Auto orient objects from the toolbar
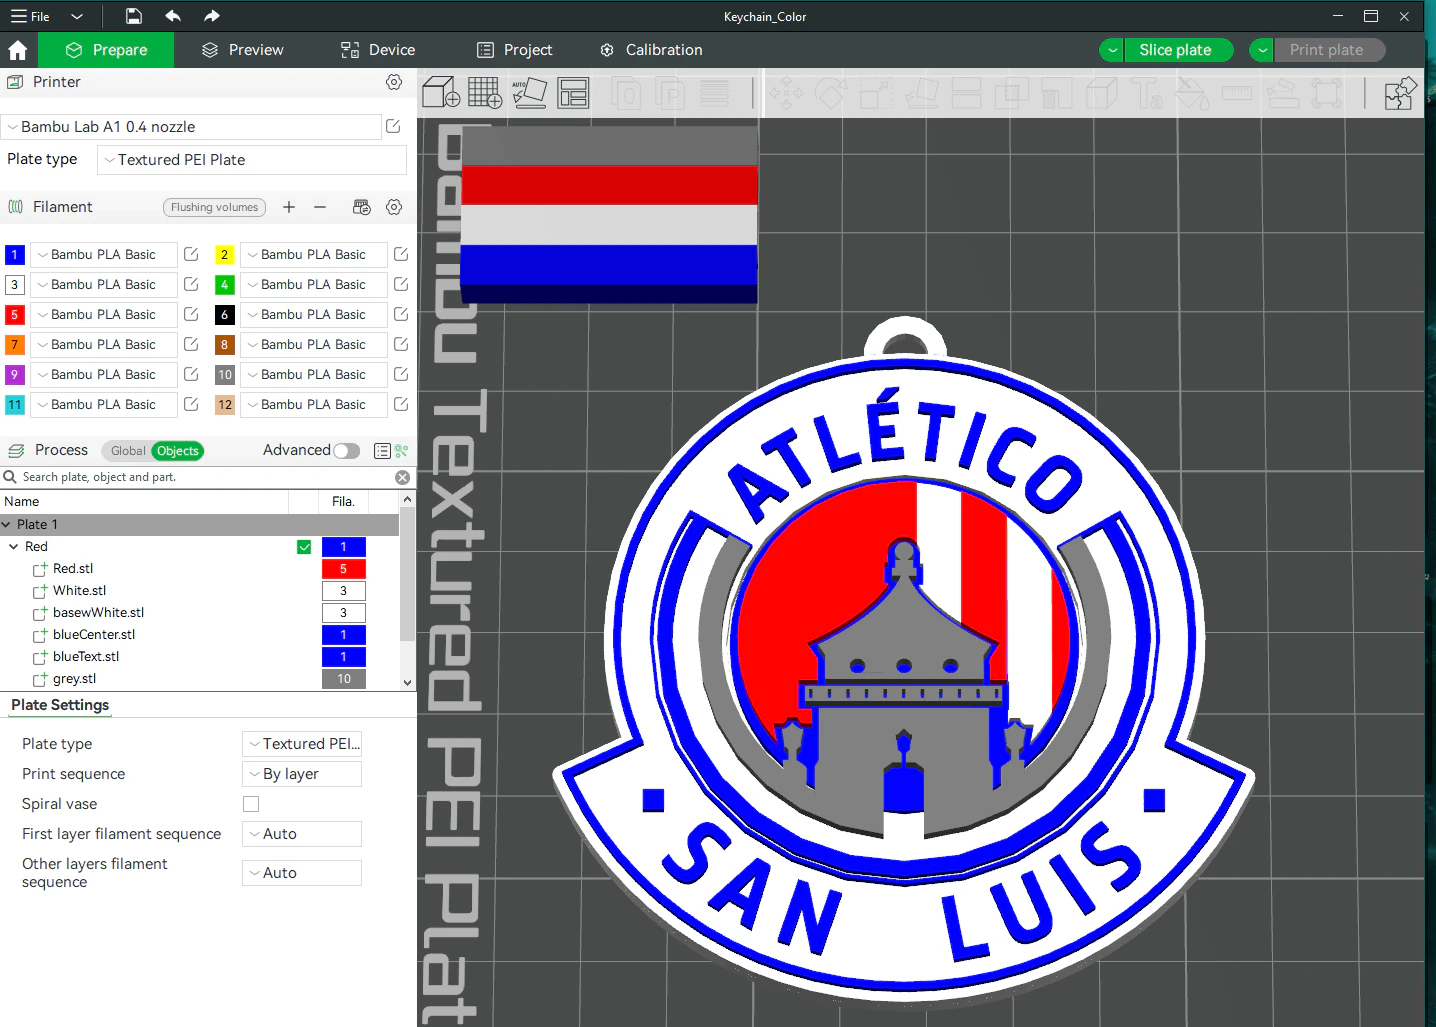 pyautogui.click(x=529, y=93)
